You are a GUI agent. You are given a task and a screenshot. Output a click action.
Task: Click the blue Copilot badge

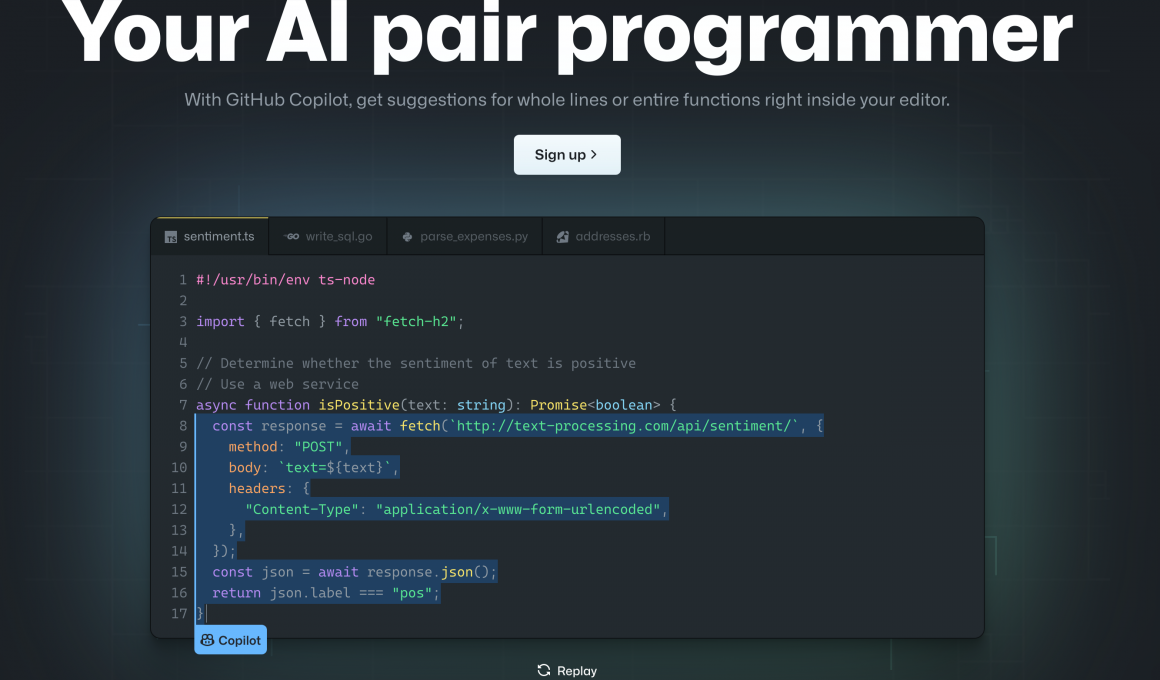click(x=230, y=639)
